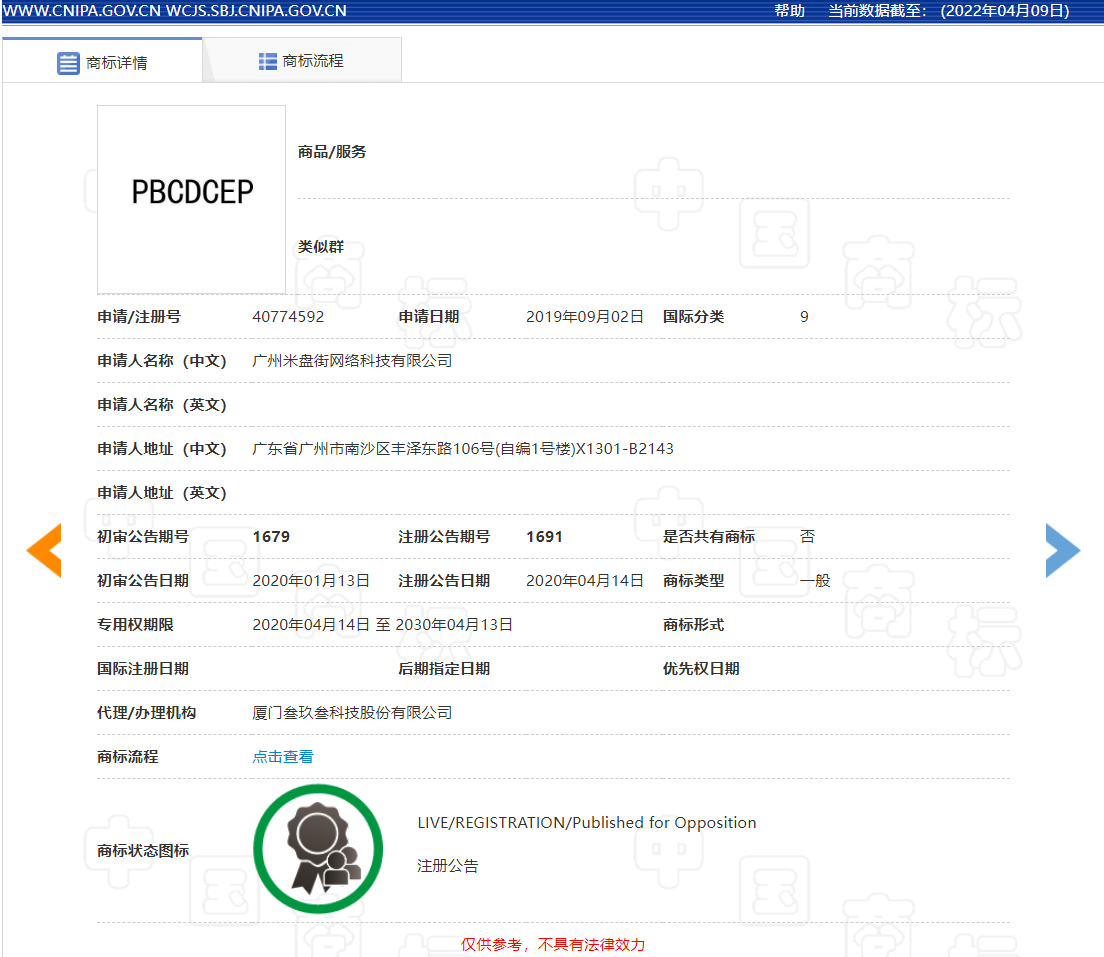Click the WWW.CNIPA.GOV.CN header text
Viewport: 1104px width, 957px height.
pos(83,11)
